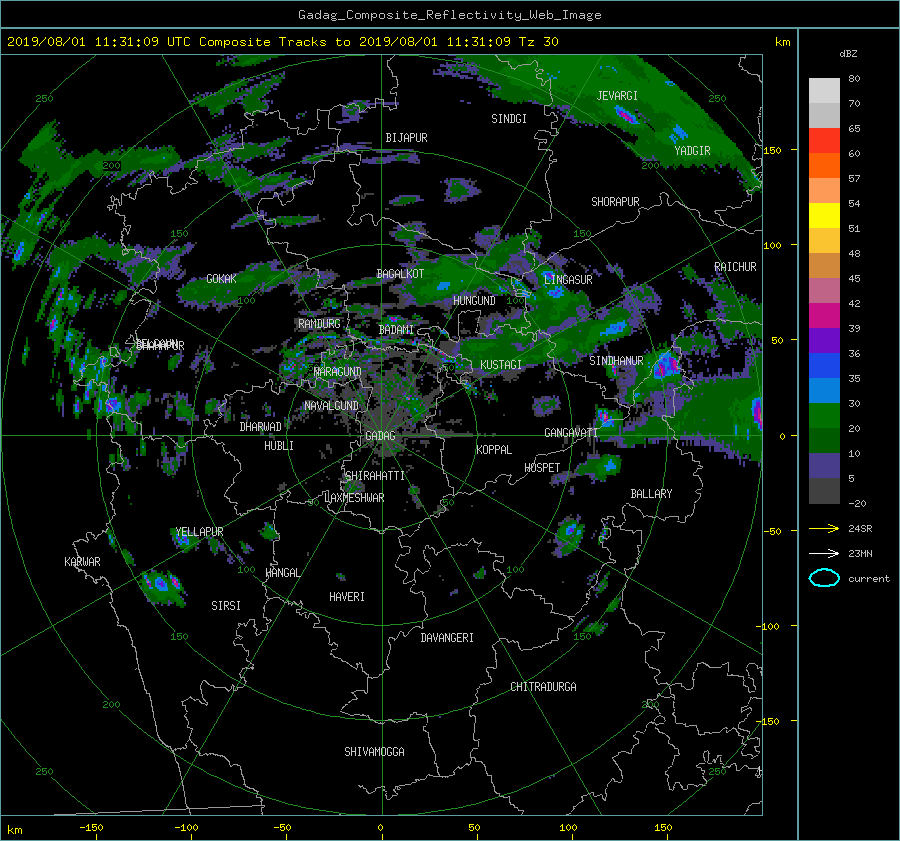
Task: Click the GANGAVATI city label
Action: click(x=571, y=433)
